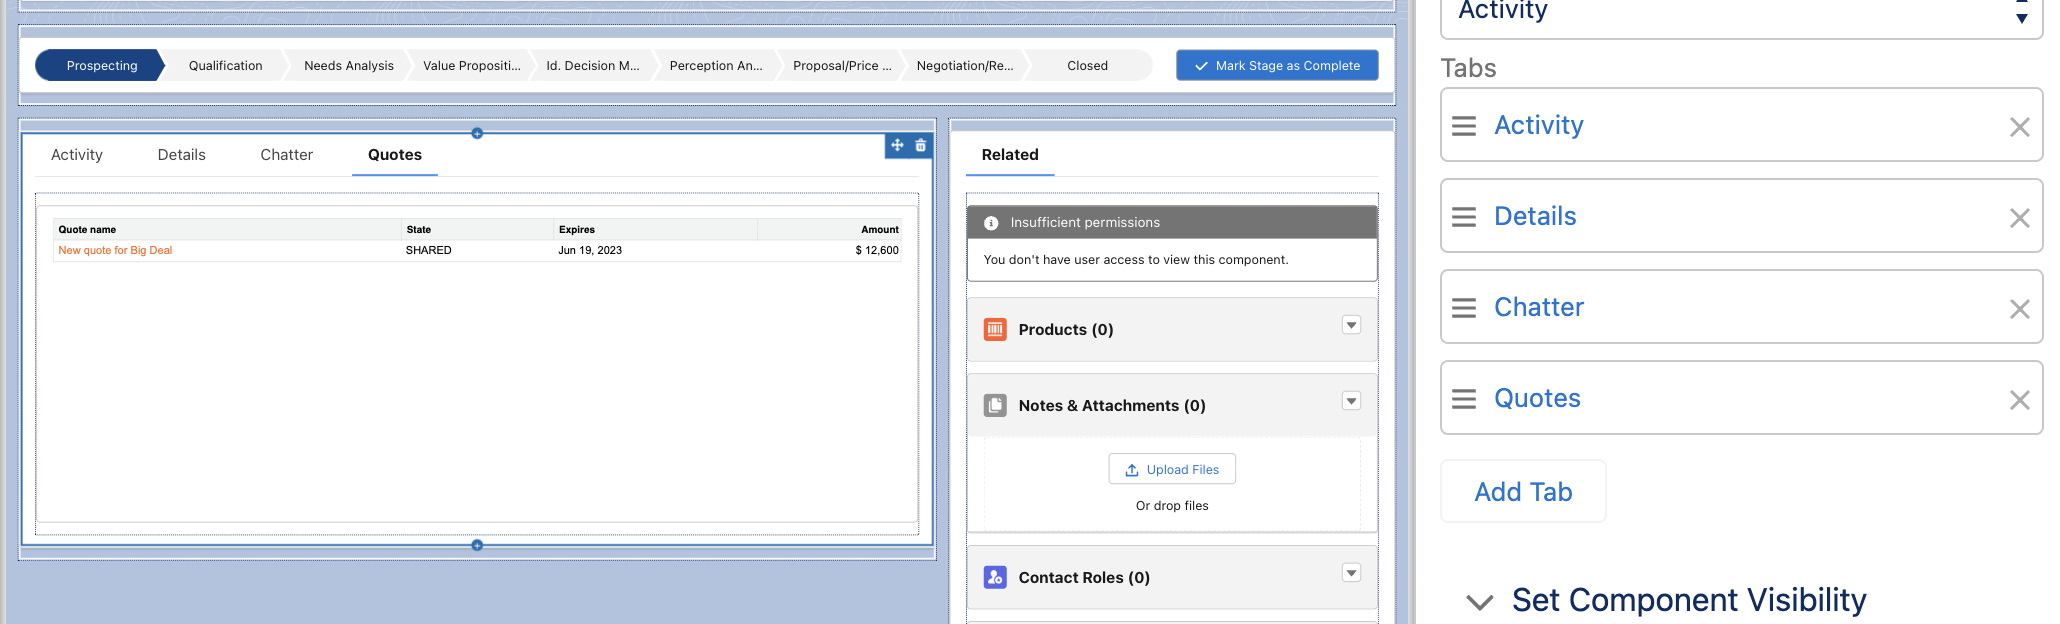2060x624 pixels.
Task: Collapse the Set Component Visibility section
Action: tap(1480, 601)
